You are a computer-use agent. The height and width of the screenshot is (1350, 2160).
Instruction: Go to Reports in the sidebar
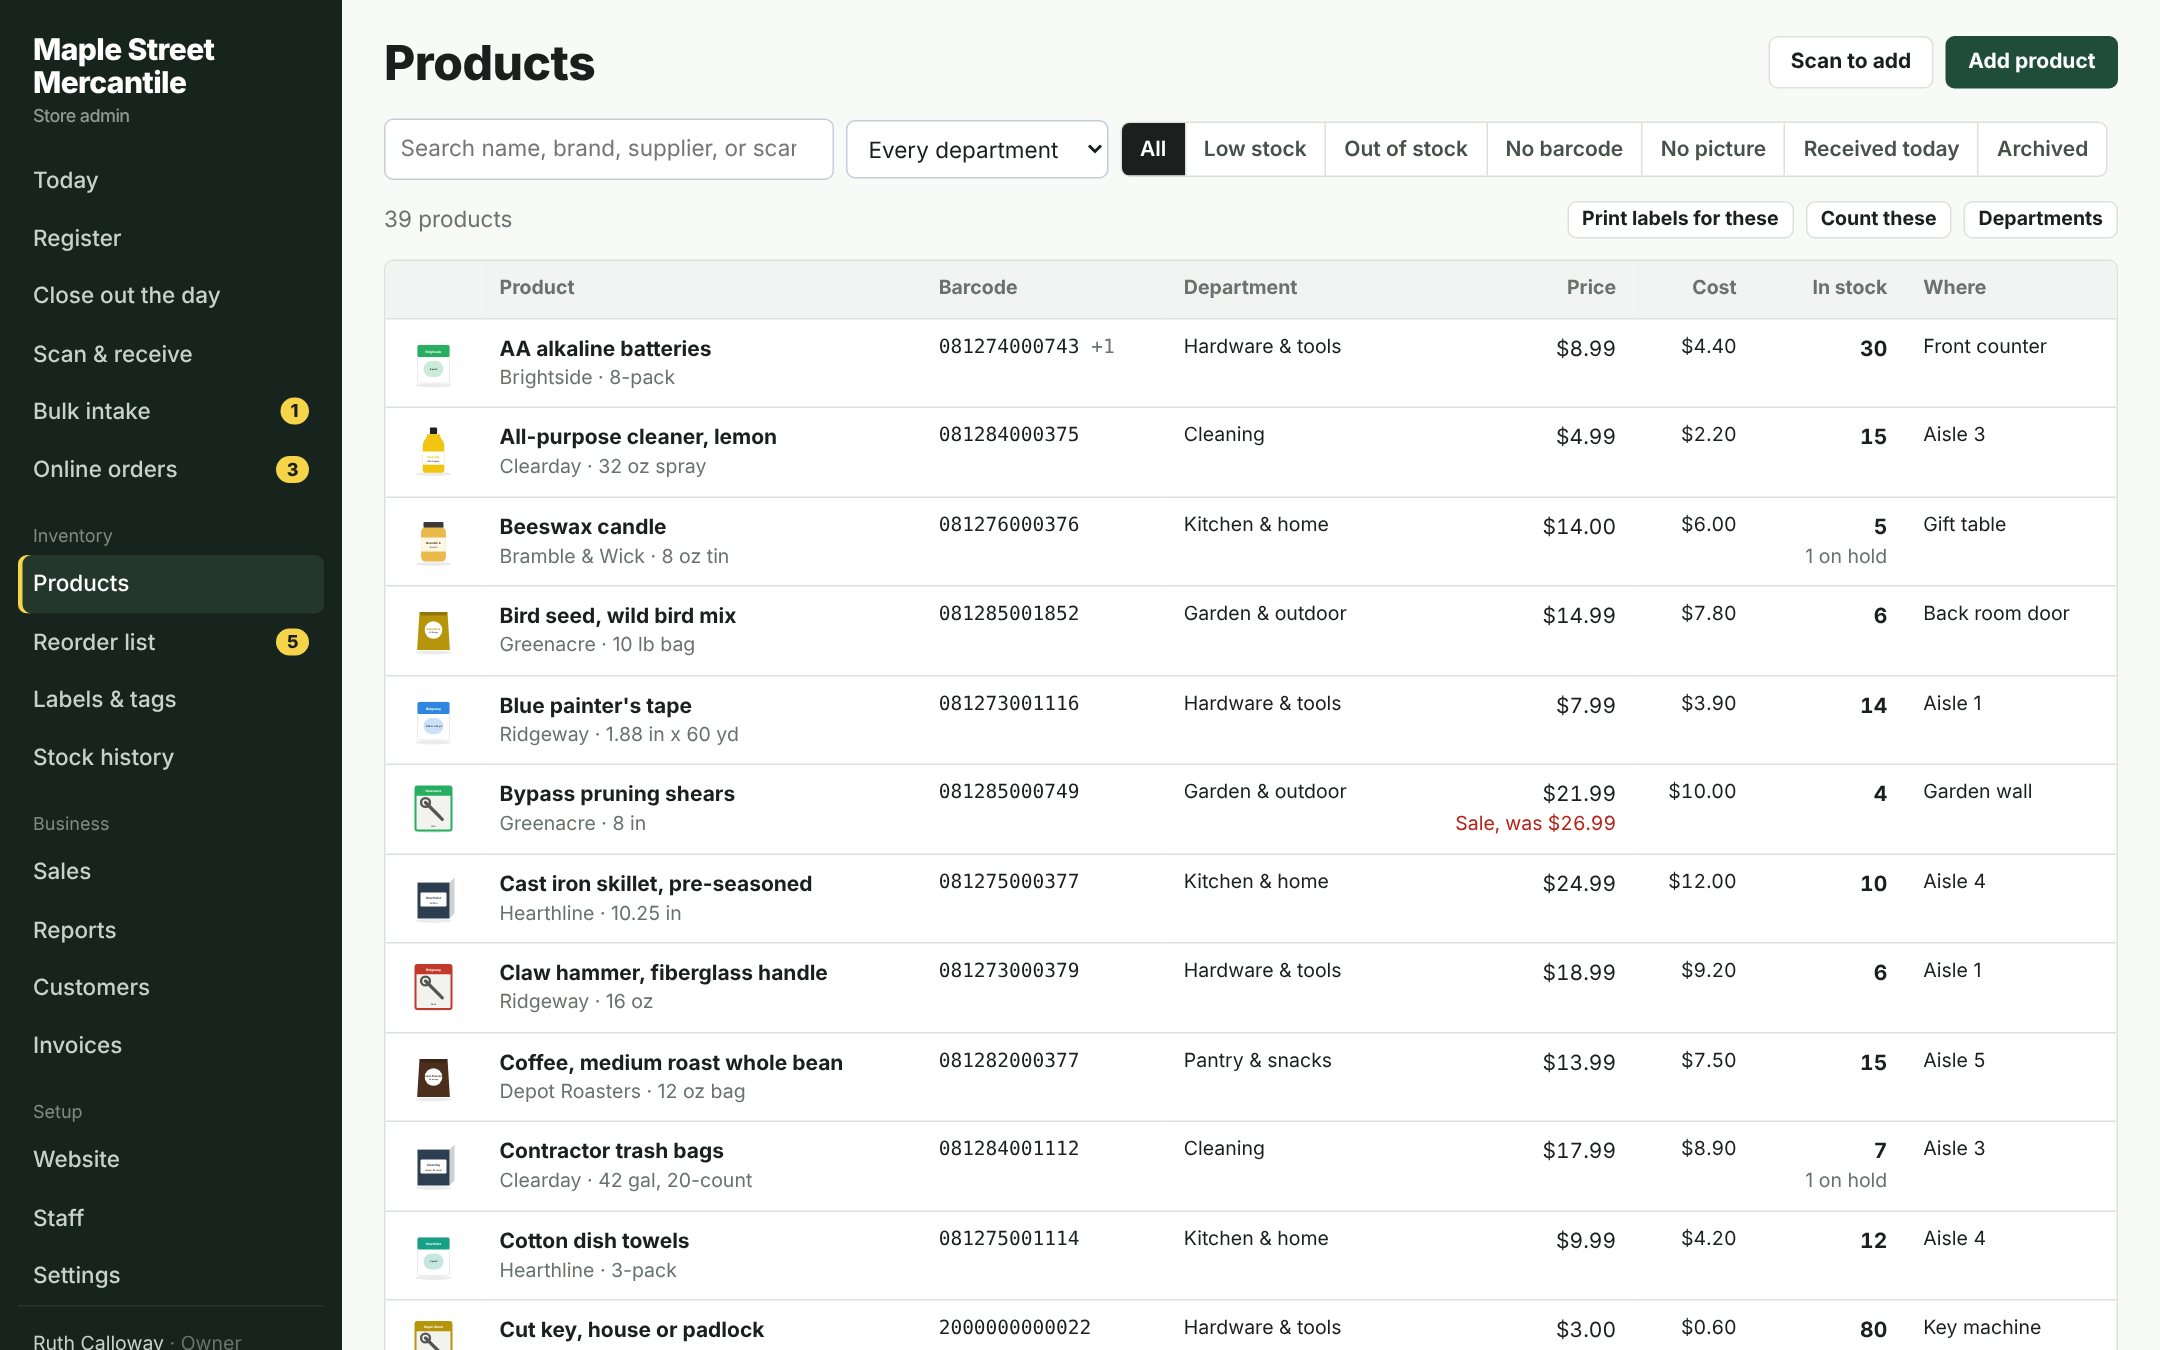tap(170, 930)
